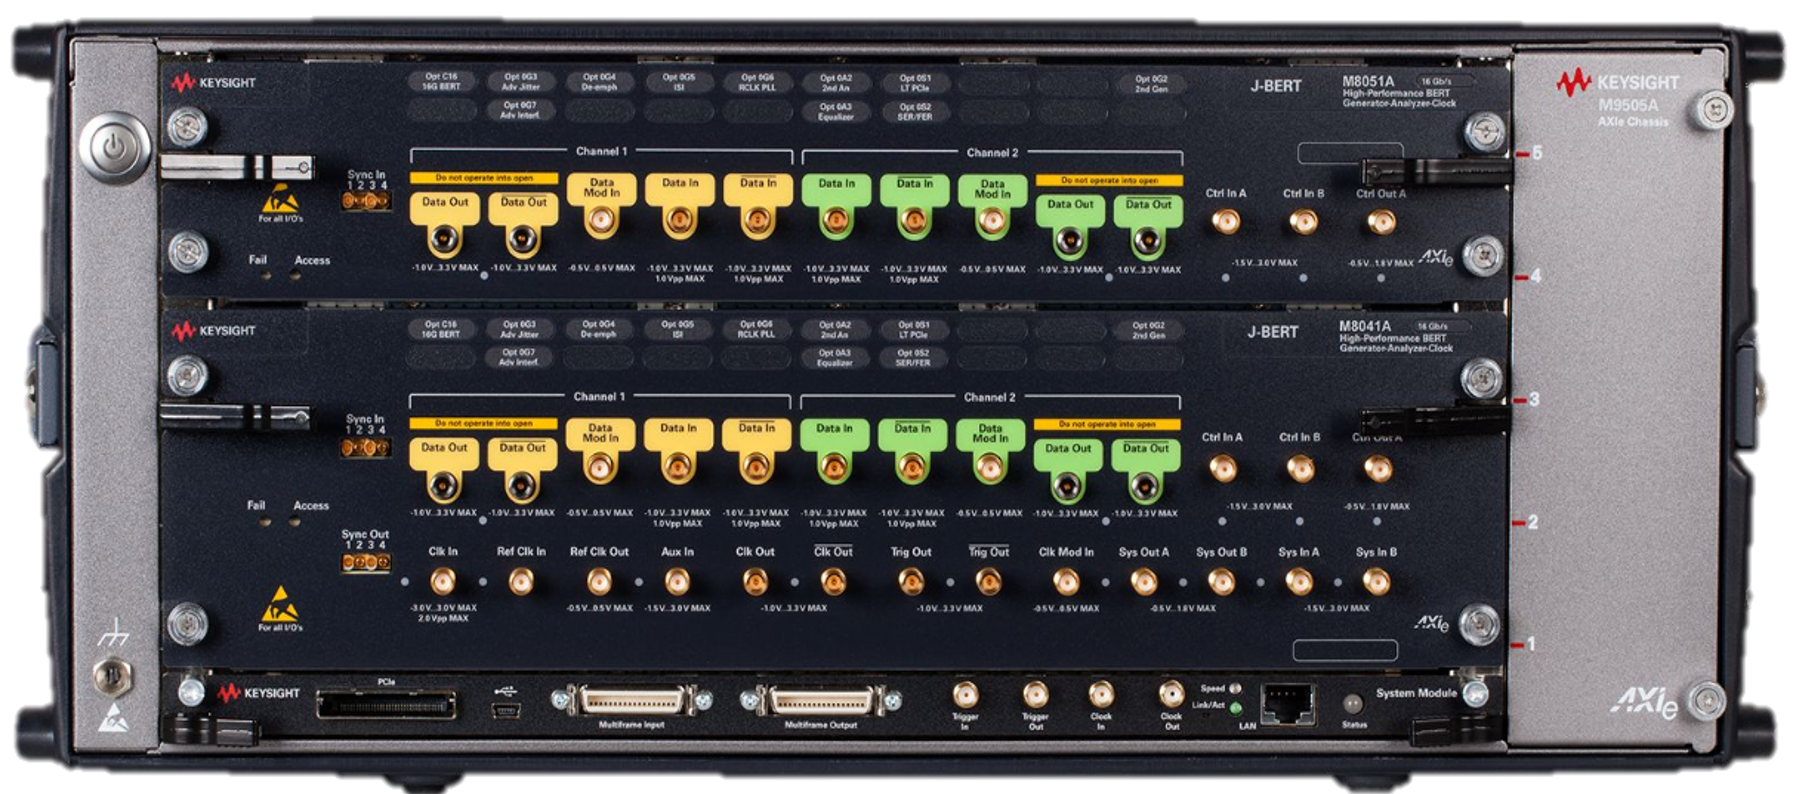Select the Ctrl In A connector on the M8041A module

[1222, 467]
